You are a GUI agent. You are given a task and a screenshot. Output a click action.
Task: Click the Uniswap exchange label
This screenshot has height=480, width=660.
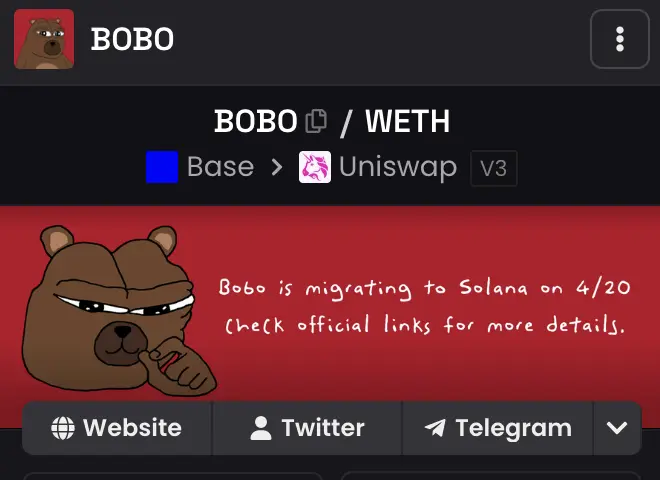point(398,168)
